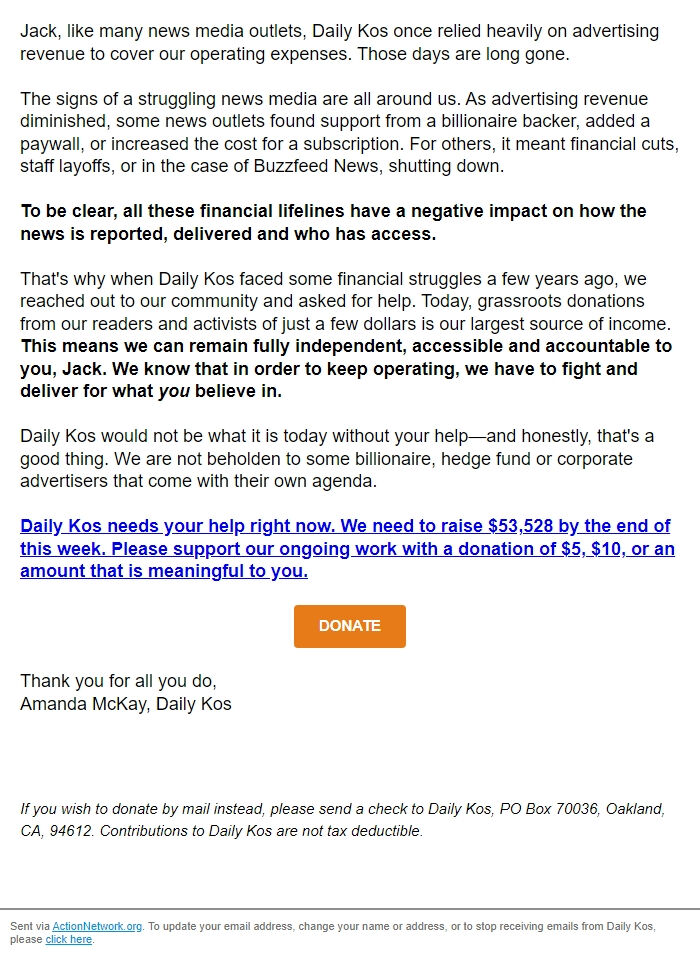
Task: Click the italicized mail-in donation instructions paragraph
Action: [x=340, y=820]
